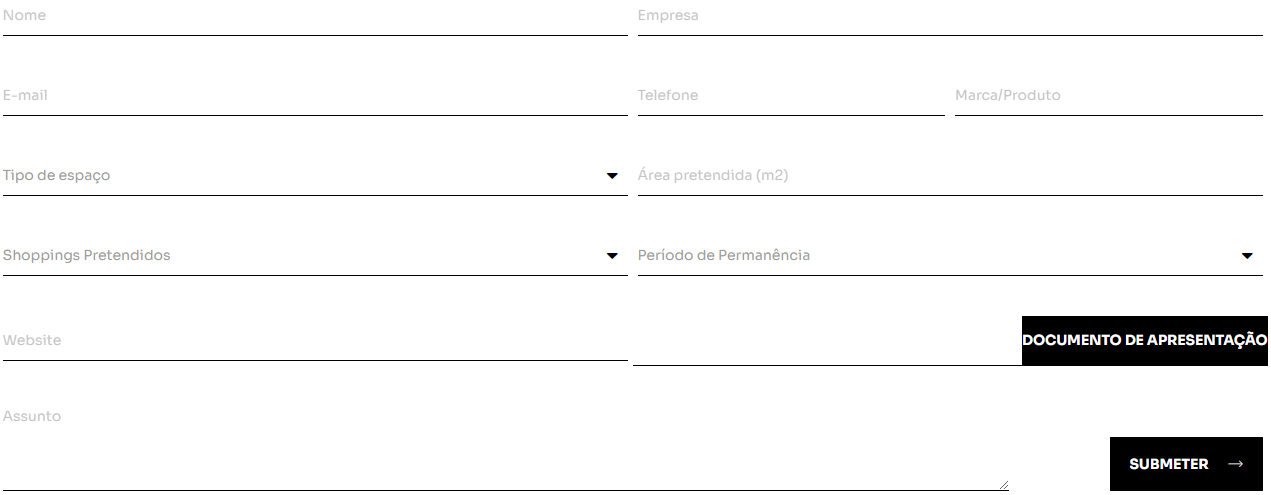
Task: Click the Shoppings Pretendidos dropdown arrow
Action: (x=612, y=256)
